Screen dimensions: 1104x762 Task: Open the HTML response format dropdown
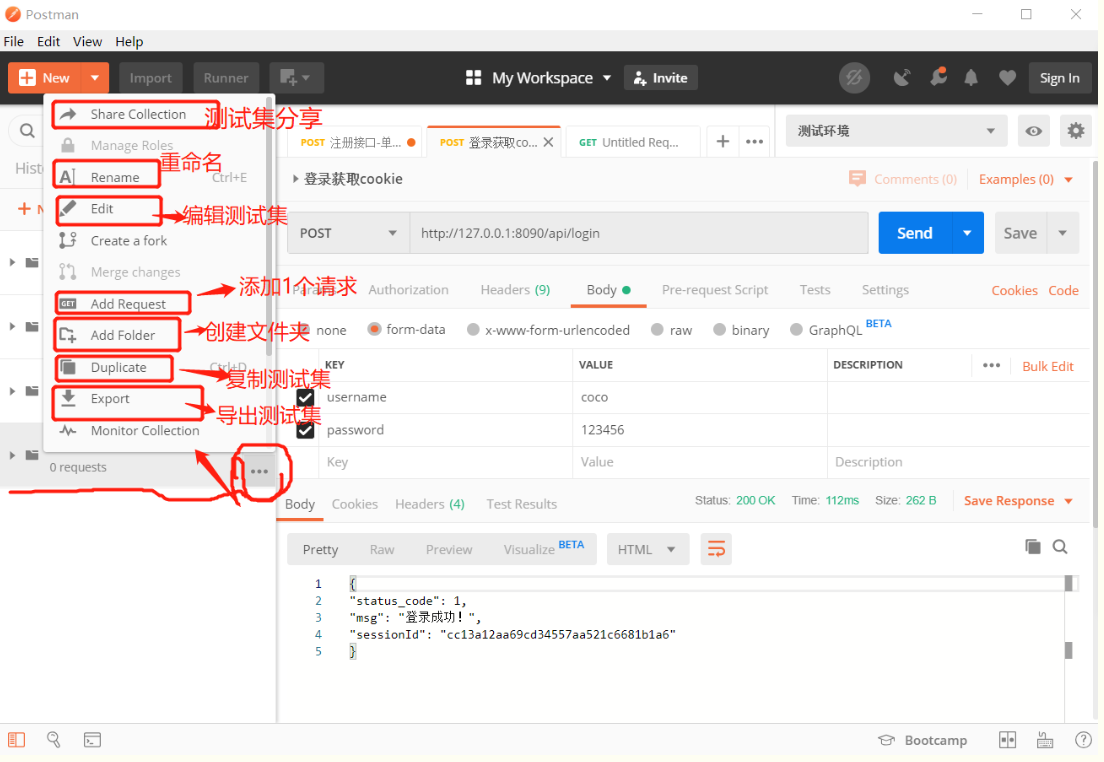tap(646, 549)
